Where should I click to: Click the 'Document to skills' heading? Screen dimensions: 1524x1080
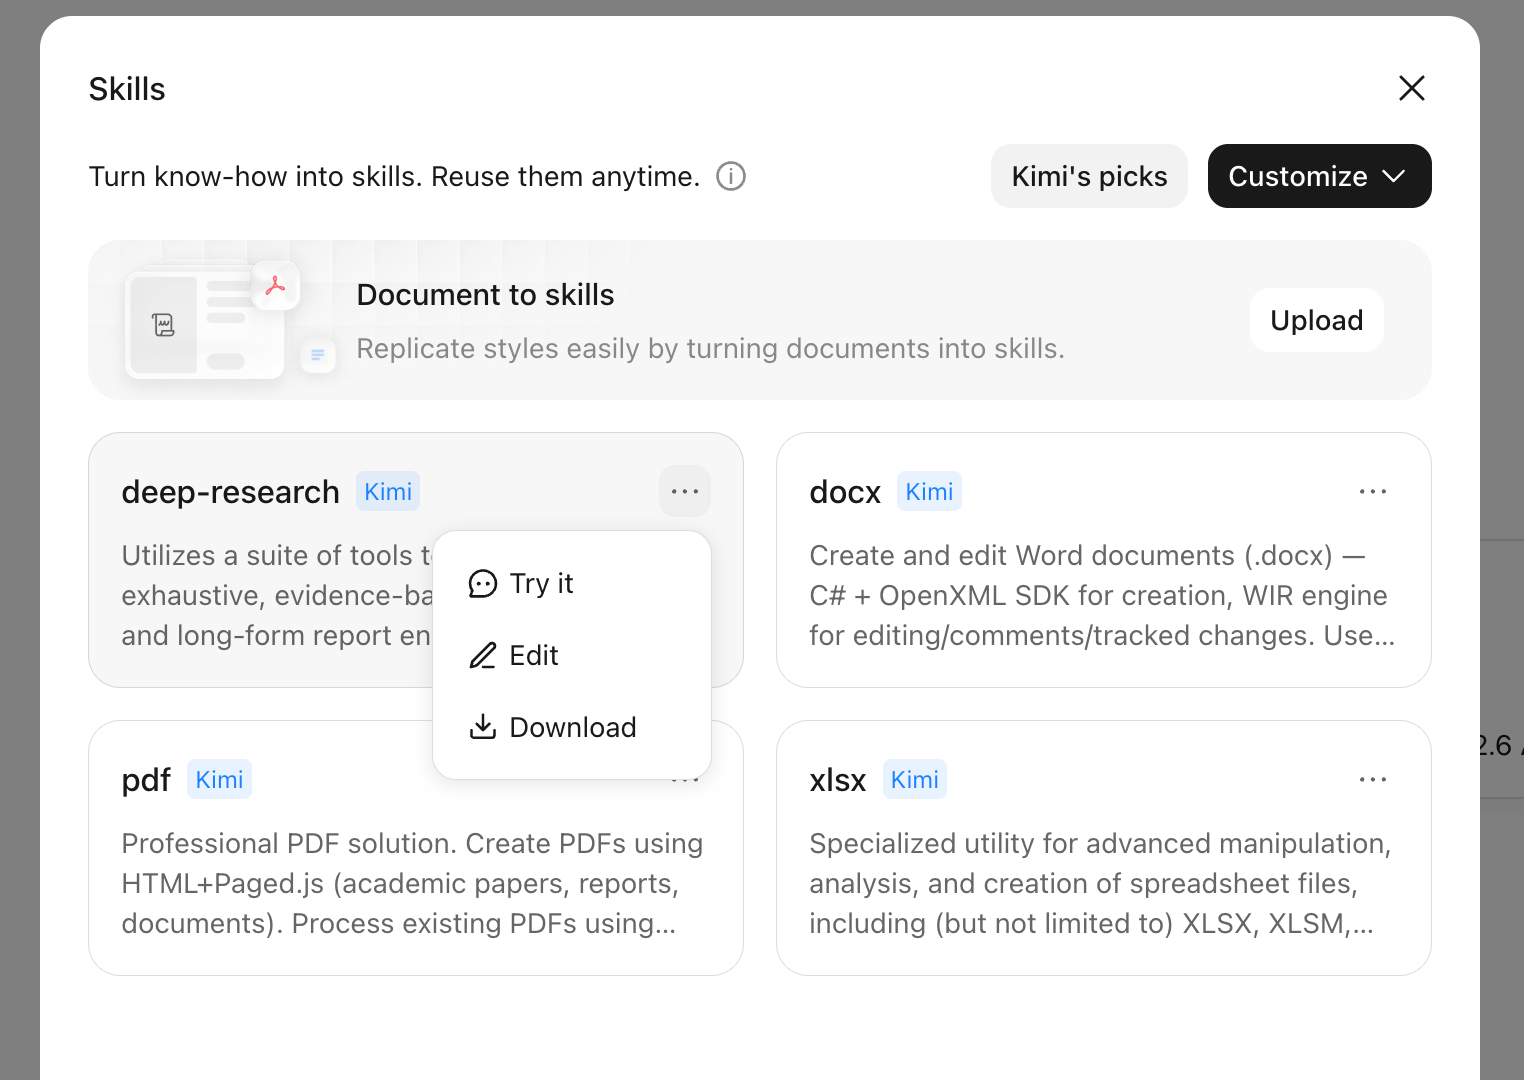pos(485,295)
